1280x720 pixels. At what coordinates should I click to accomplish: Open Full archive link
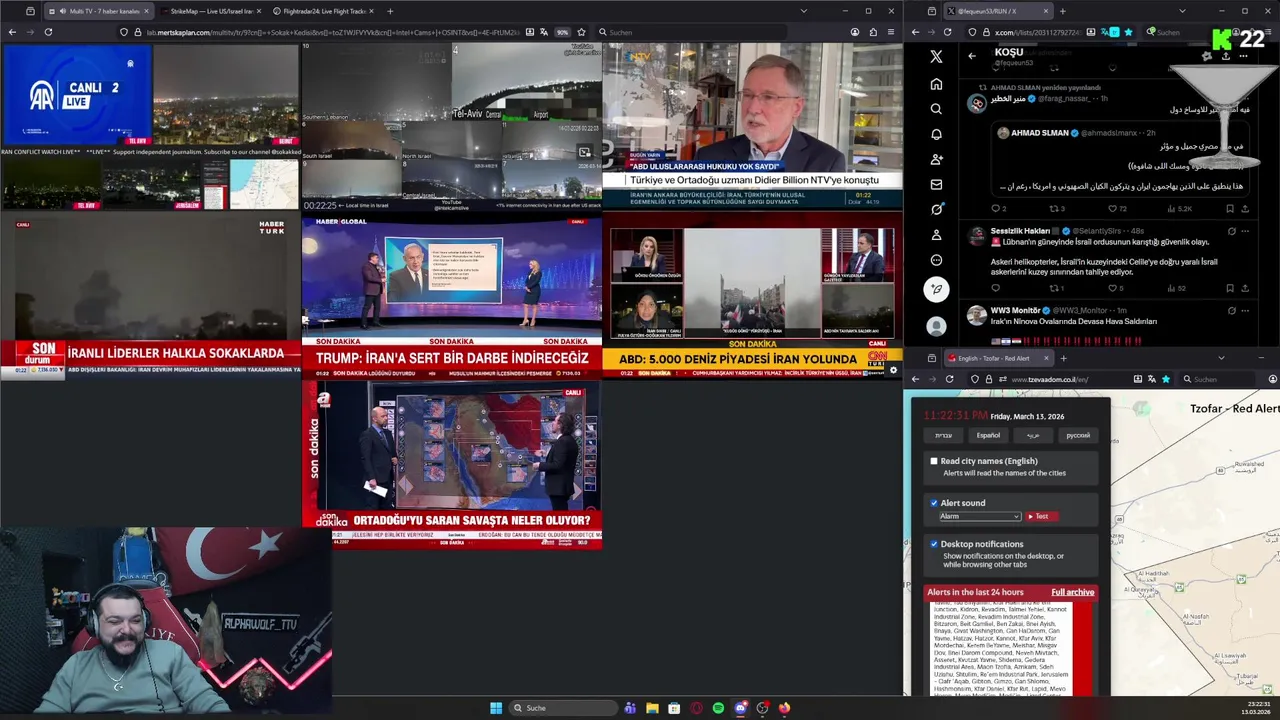point(1072,592)
